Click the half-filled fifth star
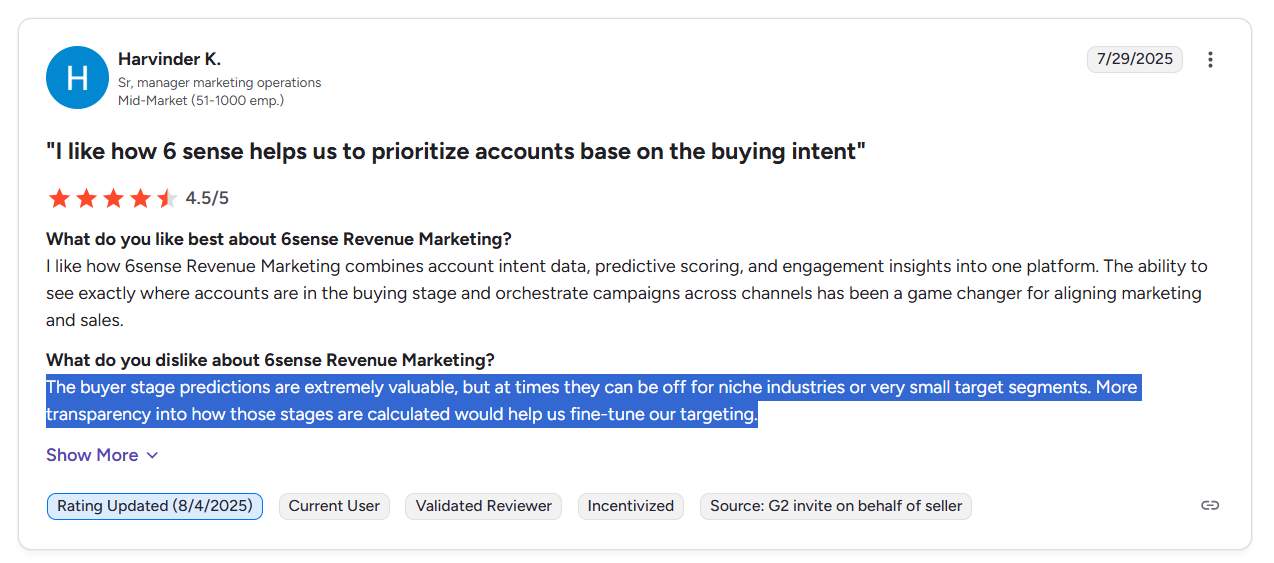1274x563 pixels. click(167, 198)
